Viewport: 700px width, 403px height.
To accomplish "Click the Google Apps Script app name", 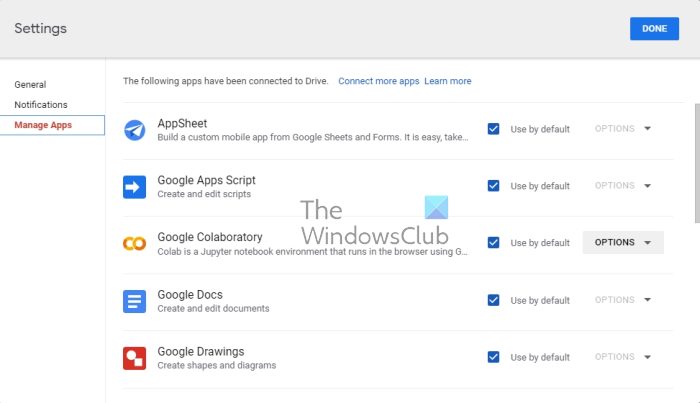I will (x=206, y=180).
